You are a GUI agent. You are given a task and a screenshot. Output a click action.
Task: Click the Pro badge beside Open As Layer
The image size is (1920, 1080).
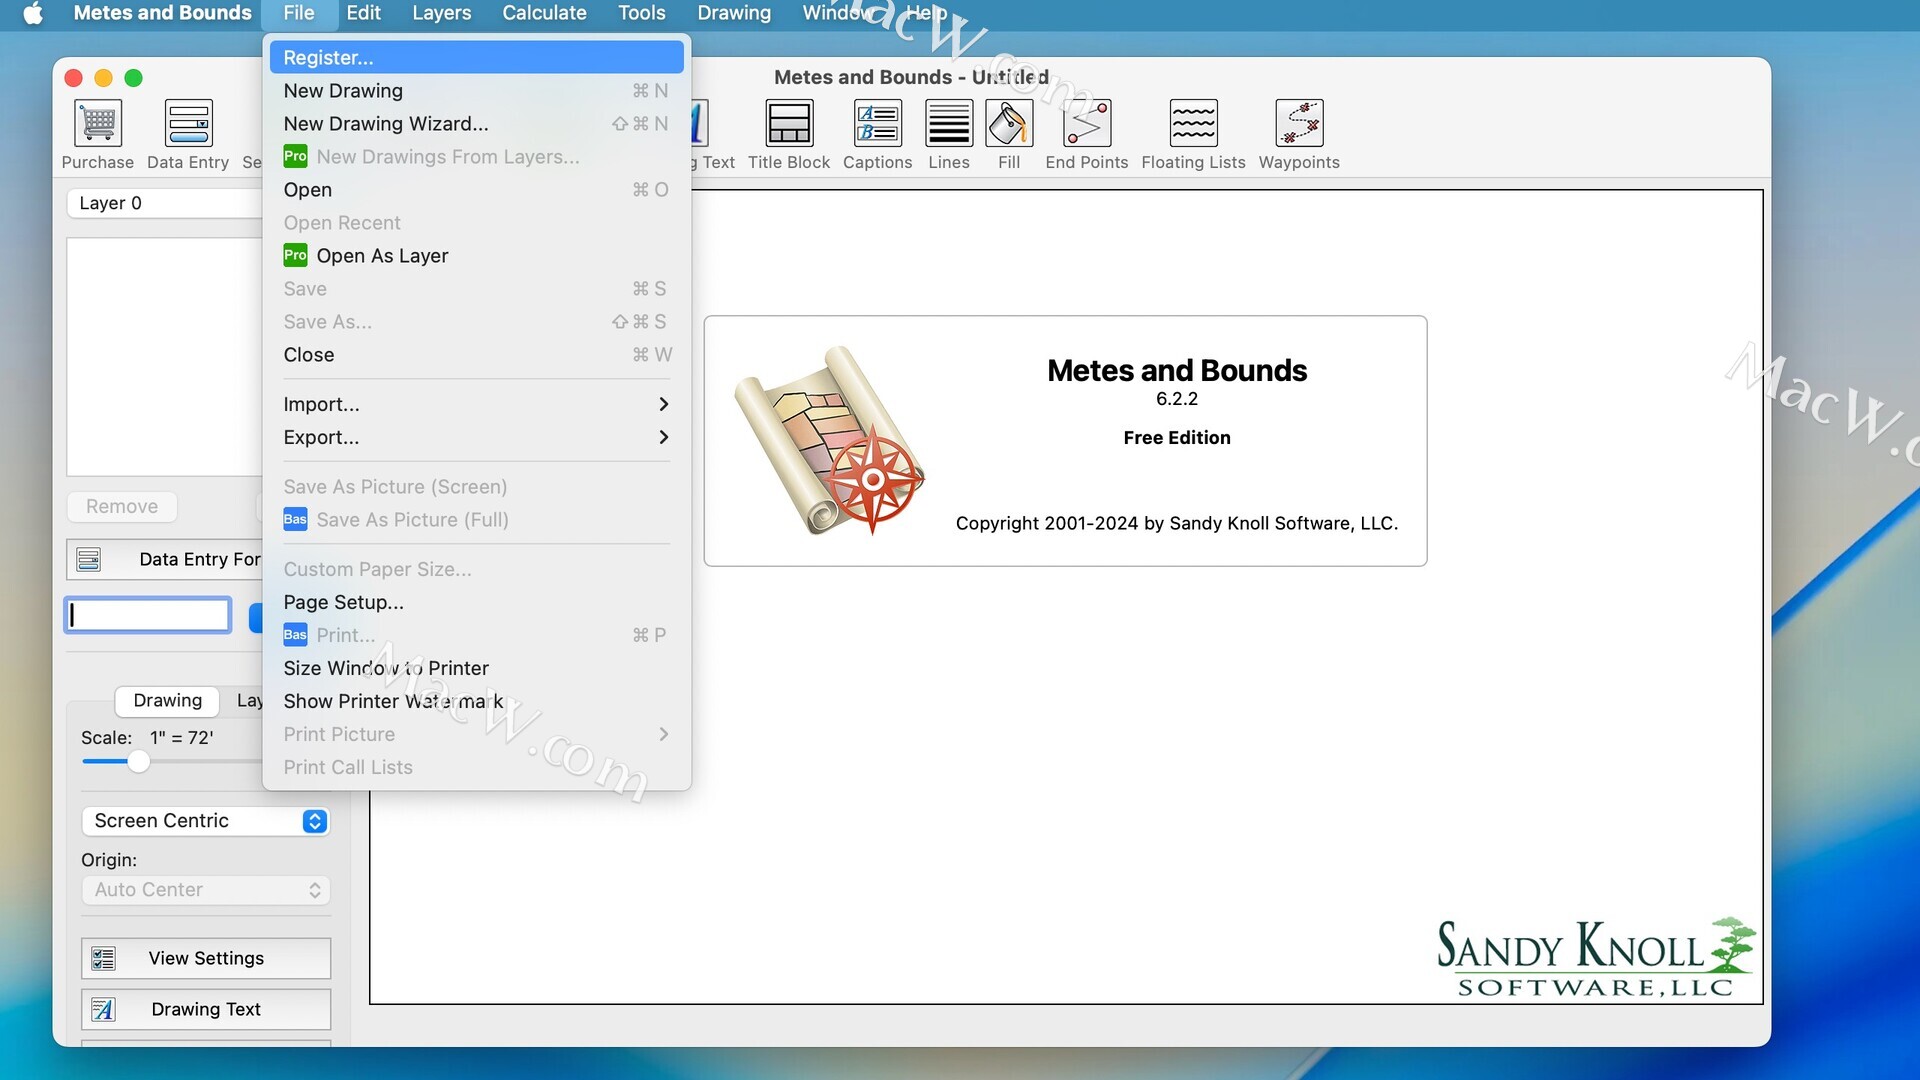295,255
